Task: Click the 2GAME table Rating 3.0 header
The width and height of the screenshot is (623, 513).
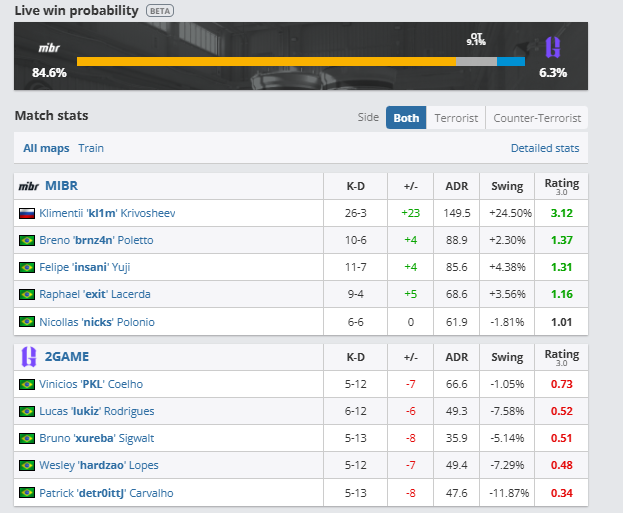Action: [x=561, y=357]
